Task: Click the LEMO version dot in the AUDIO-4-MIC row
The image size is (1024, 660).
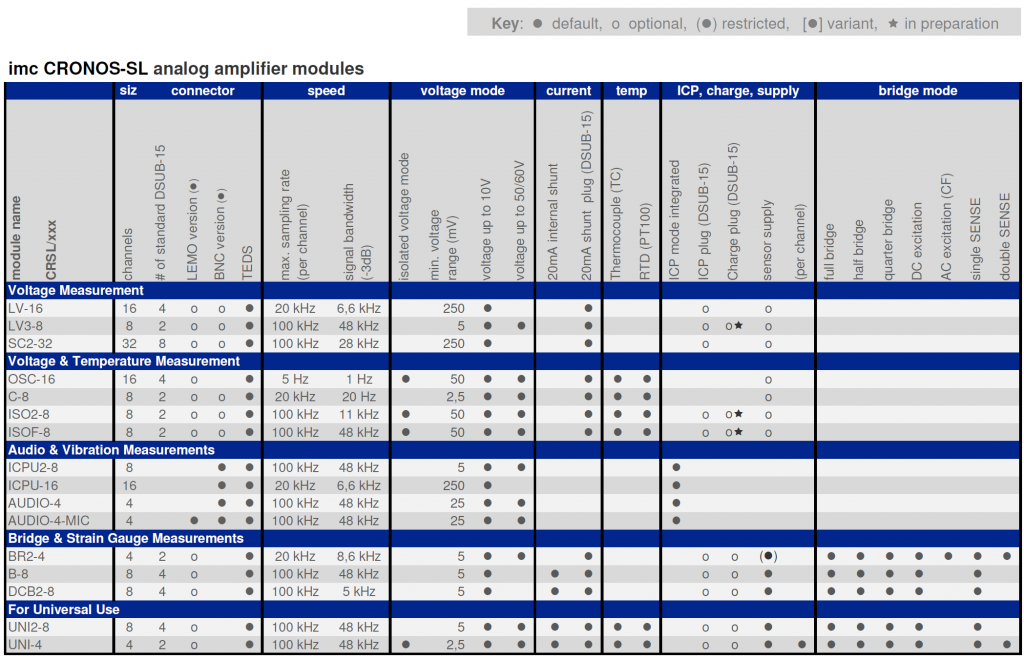Action: coord(193,521)
